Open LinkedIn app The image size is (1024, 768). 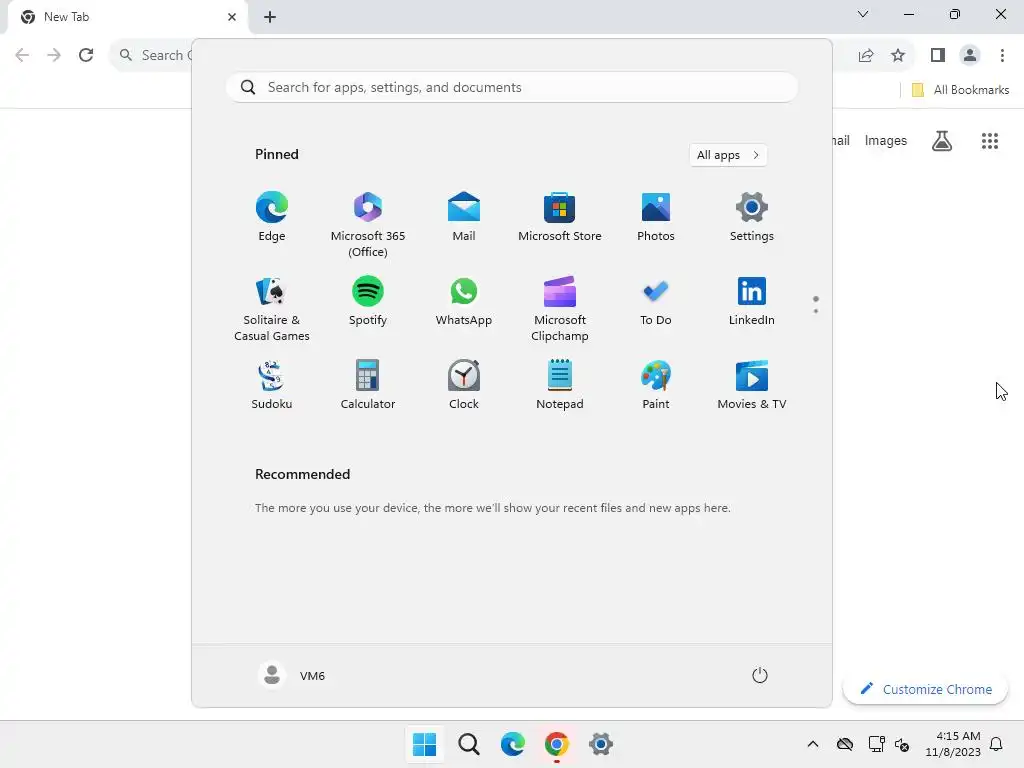click(x=752, y=300)
